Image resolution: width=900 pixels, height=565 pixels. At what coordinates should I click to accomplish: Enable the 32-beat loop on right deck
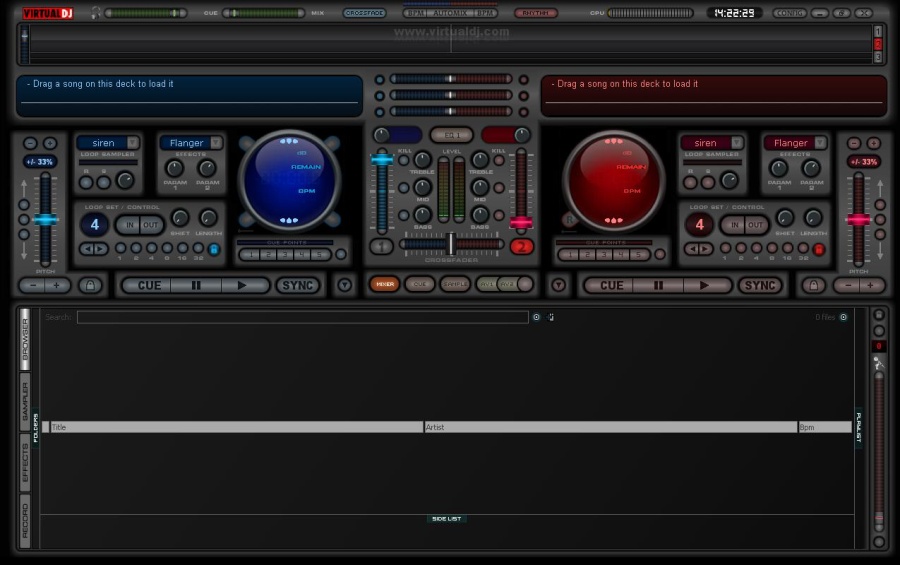click(803, 248)
